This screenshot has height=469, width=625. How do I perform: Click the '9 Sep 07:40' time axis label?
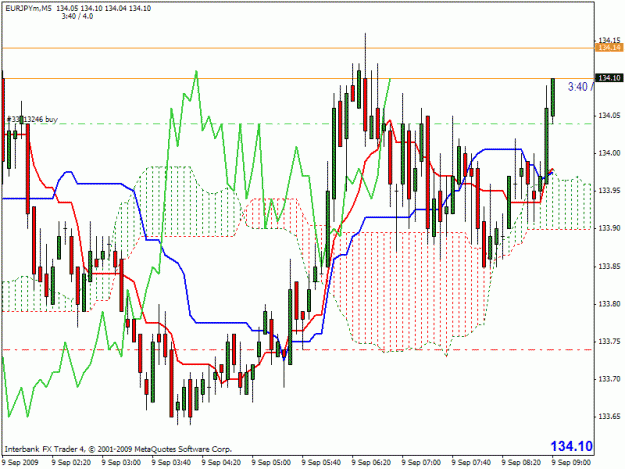click(472, 462)
